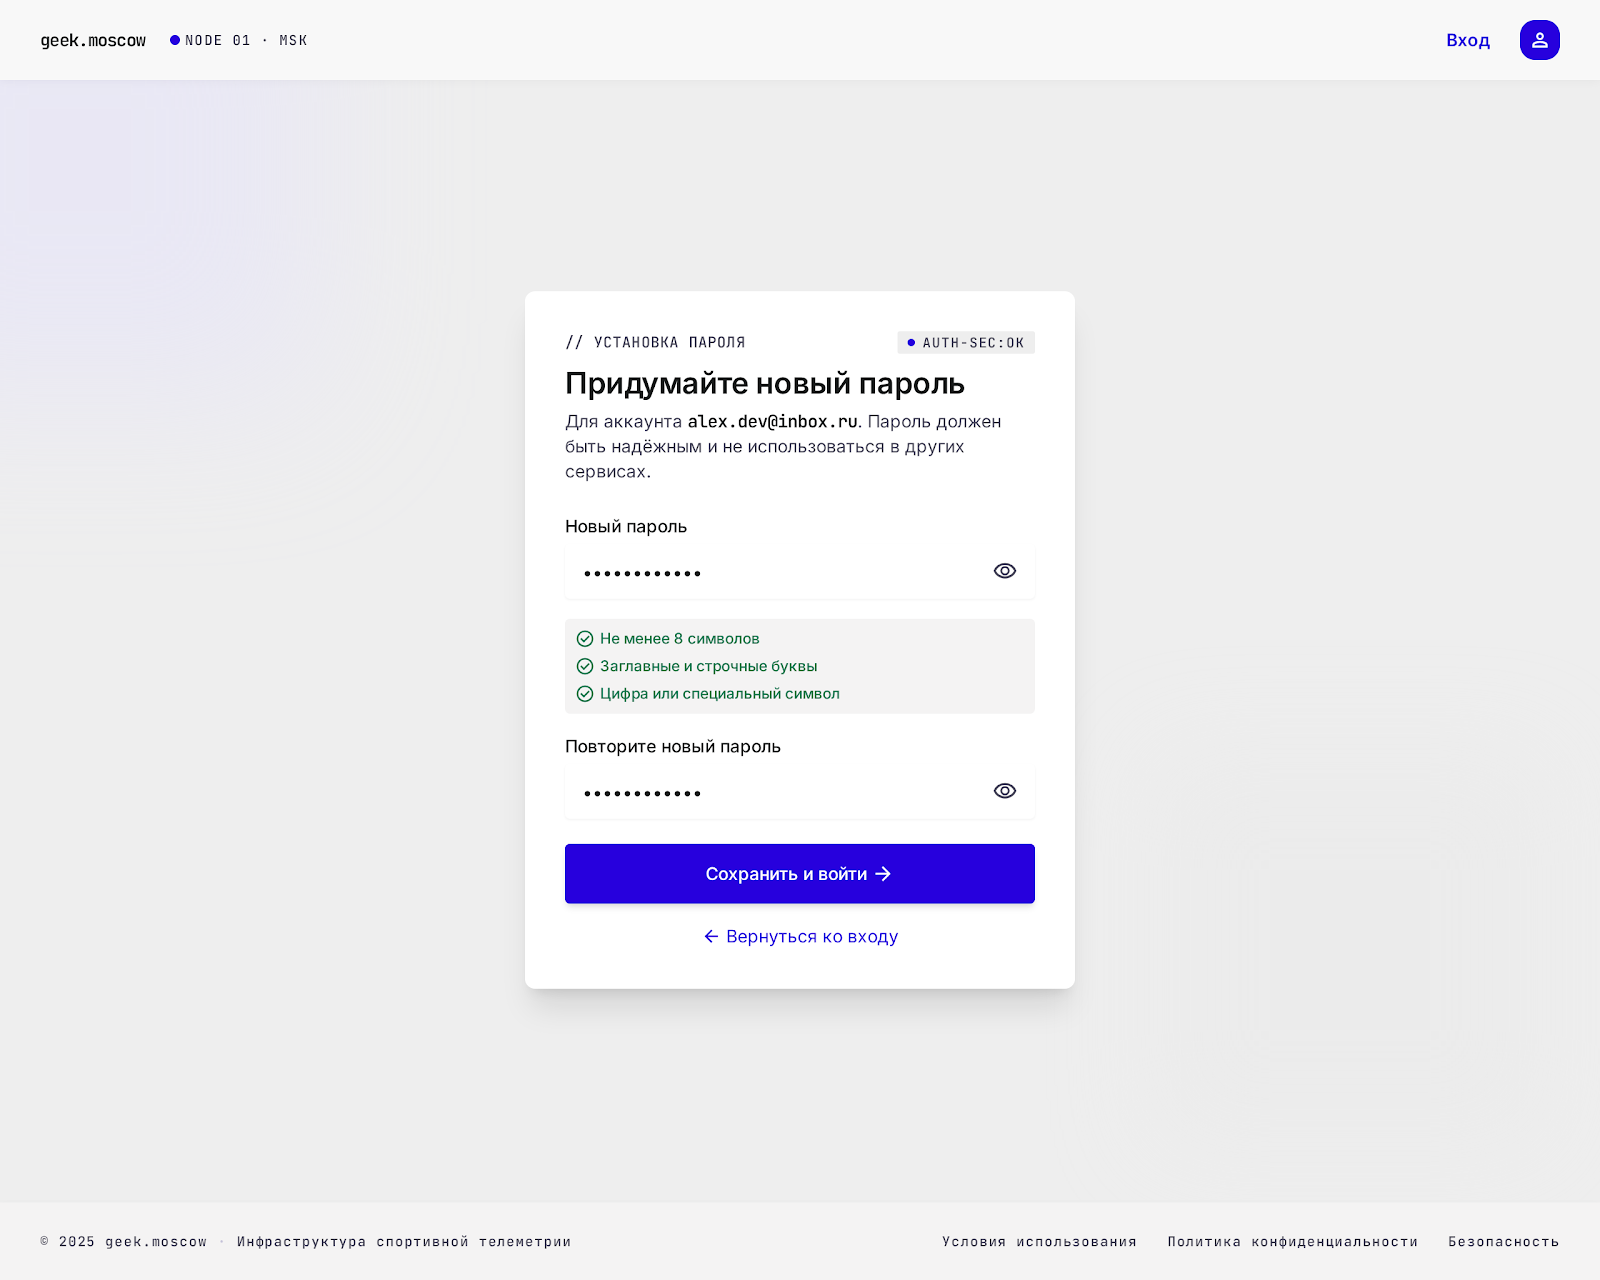Screen dimensions: 1600x1280
Task: Click the blue NODE 01 status dot
Action: [175, 40]
